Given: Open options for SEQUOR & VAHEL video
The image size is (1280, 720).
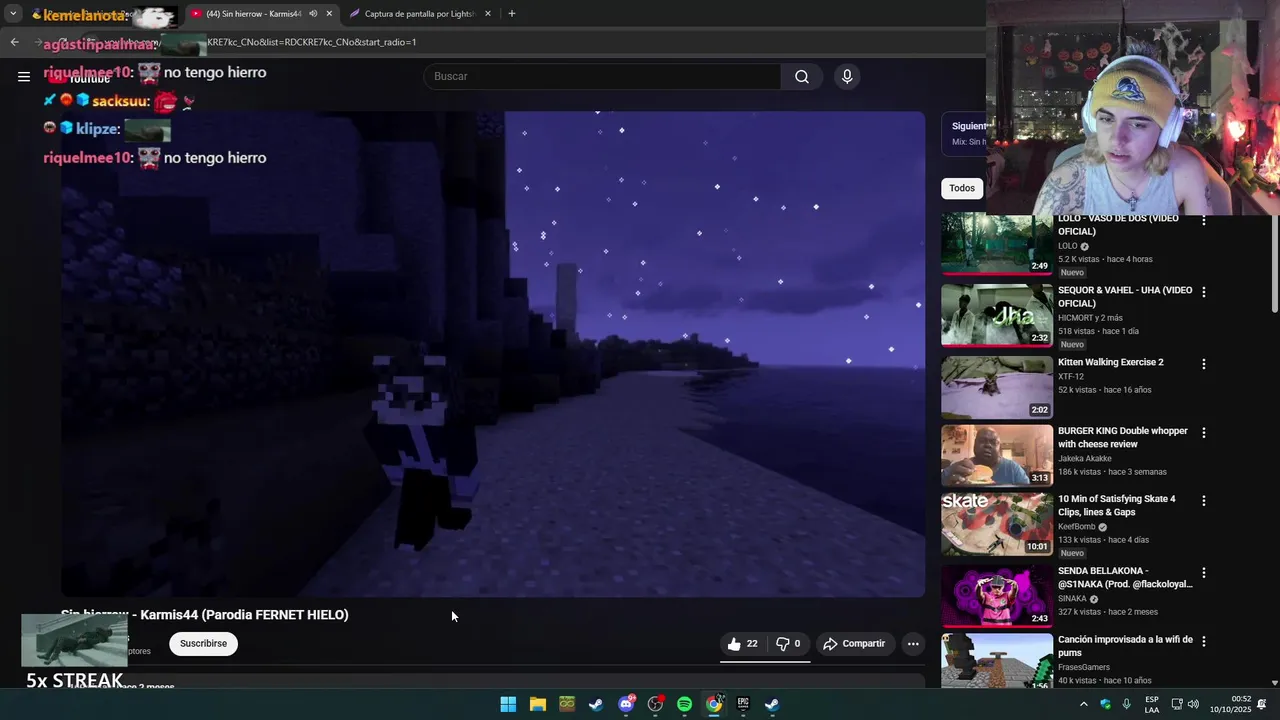Looking at the screenshot, I should click(1204, 292).
